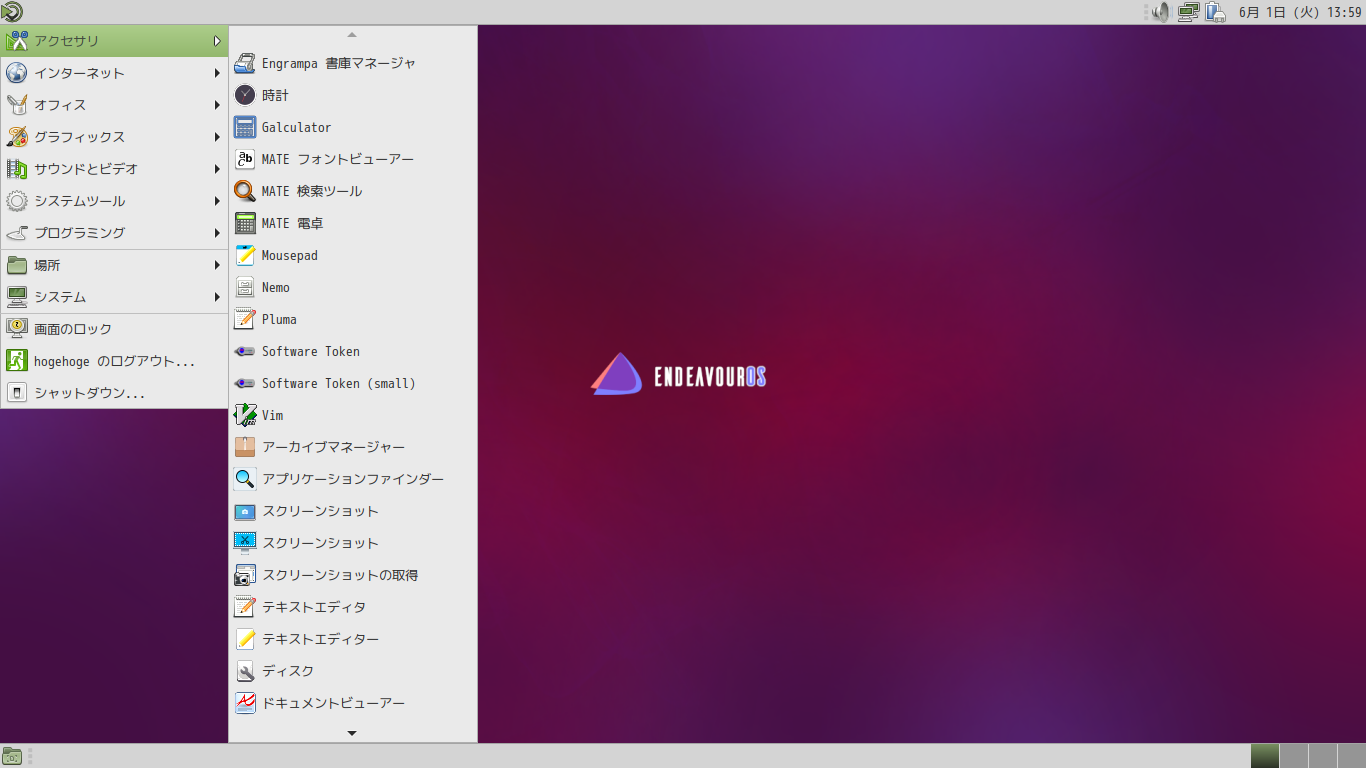Click Vim label text
Screen dimensions: 1366x768
coord(273,415)
